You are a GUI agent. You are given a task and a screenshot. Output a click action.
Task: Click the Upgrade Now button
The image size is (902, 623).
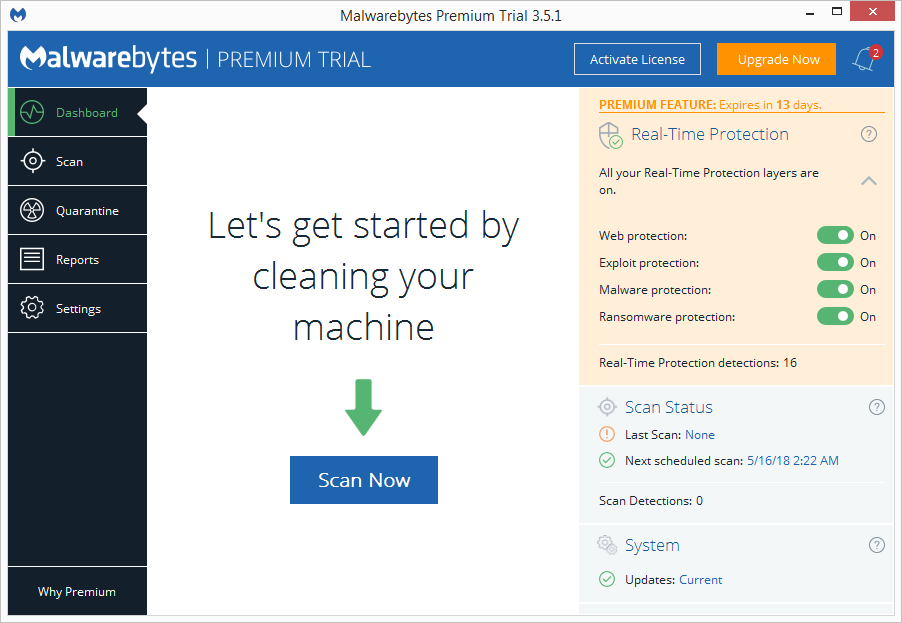777,59
